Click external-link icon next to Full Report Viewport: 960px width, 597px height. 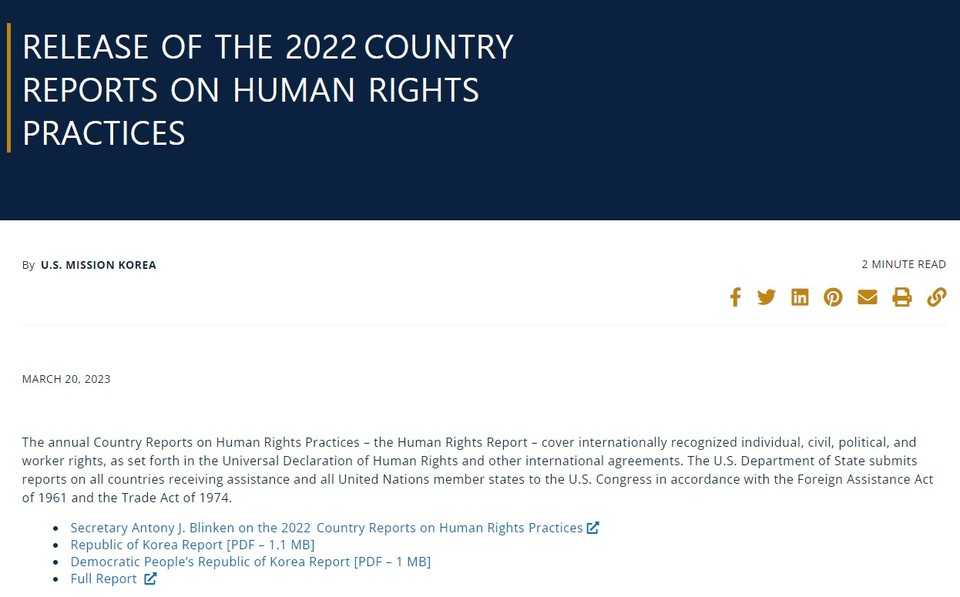(x=150, y=579)
